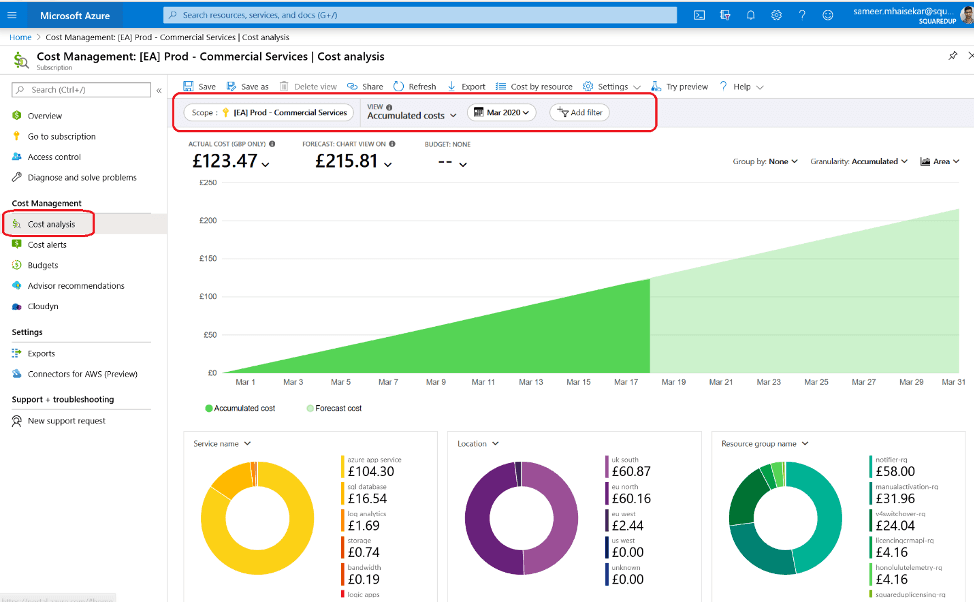Click the uk south £60.87 entry
Viewport: 974px width, 602px height.
pyautogui.click(x=628, y=467)
